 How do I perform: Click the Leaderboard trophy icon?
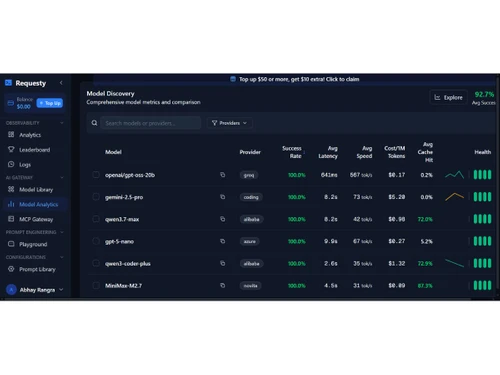[11, 149]
